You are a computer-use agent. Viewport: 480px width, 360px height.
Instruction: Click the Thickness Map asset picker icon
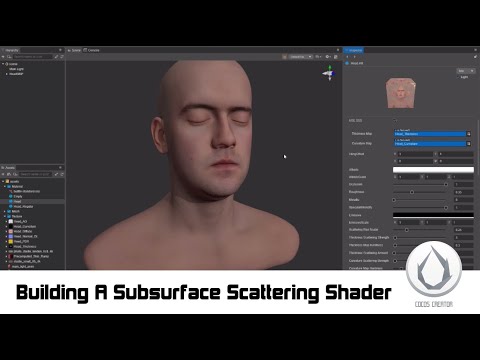pyautogui.click(x=469, y=134)
